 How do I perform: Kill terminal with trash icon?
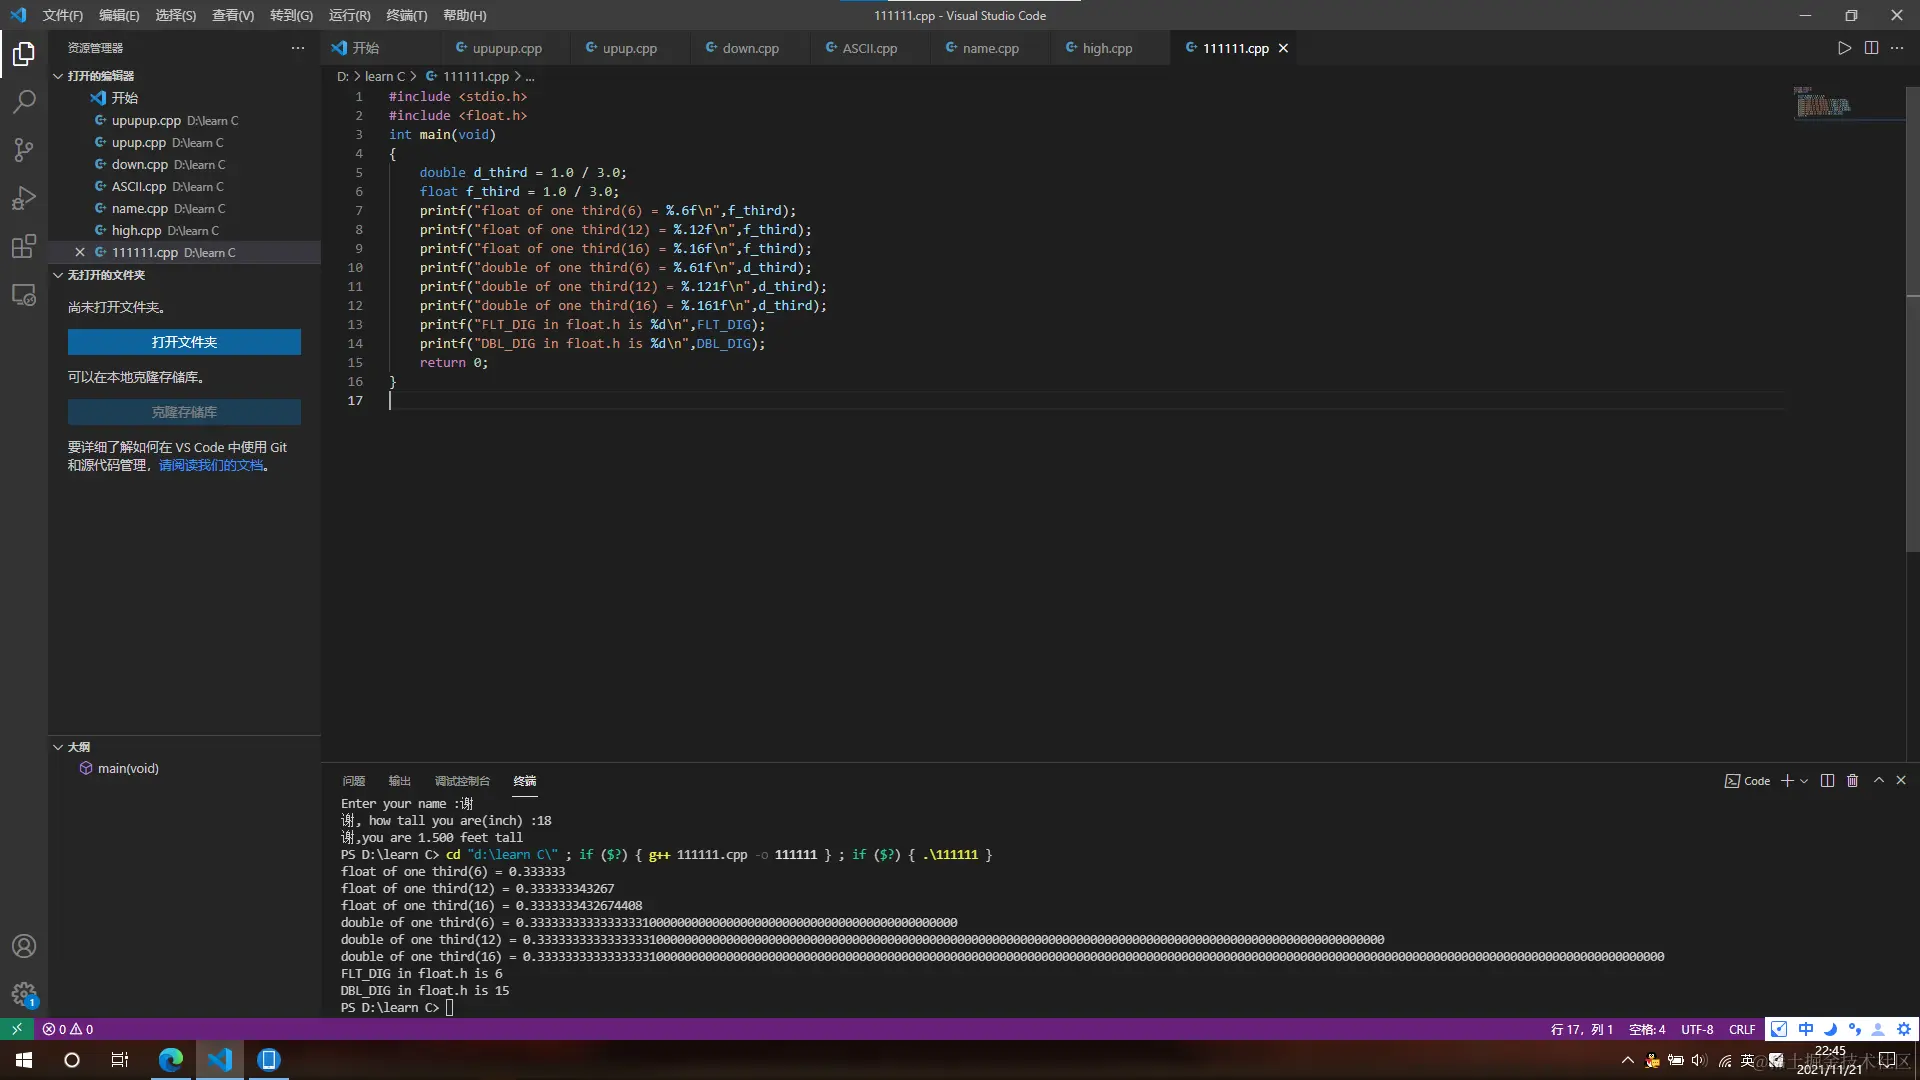tap(1852, 781)
